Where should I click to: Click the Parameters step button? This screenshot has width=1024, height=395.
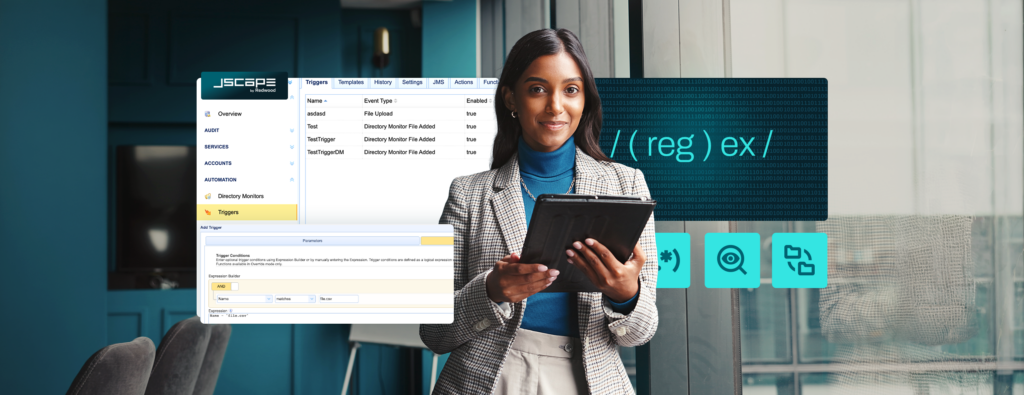312,241
